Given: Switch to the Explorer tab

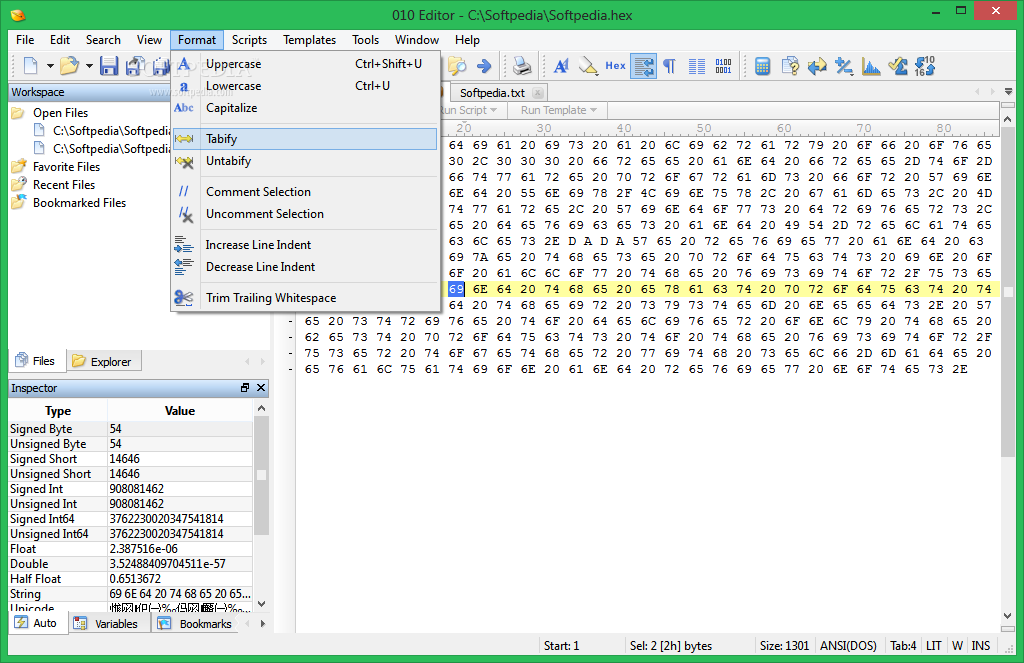Looking at the screenshot, I should (x=103, y=361).
